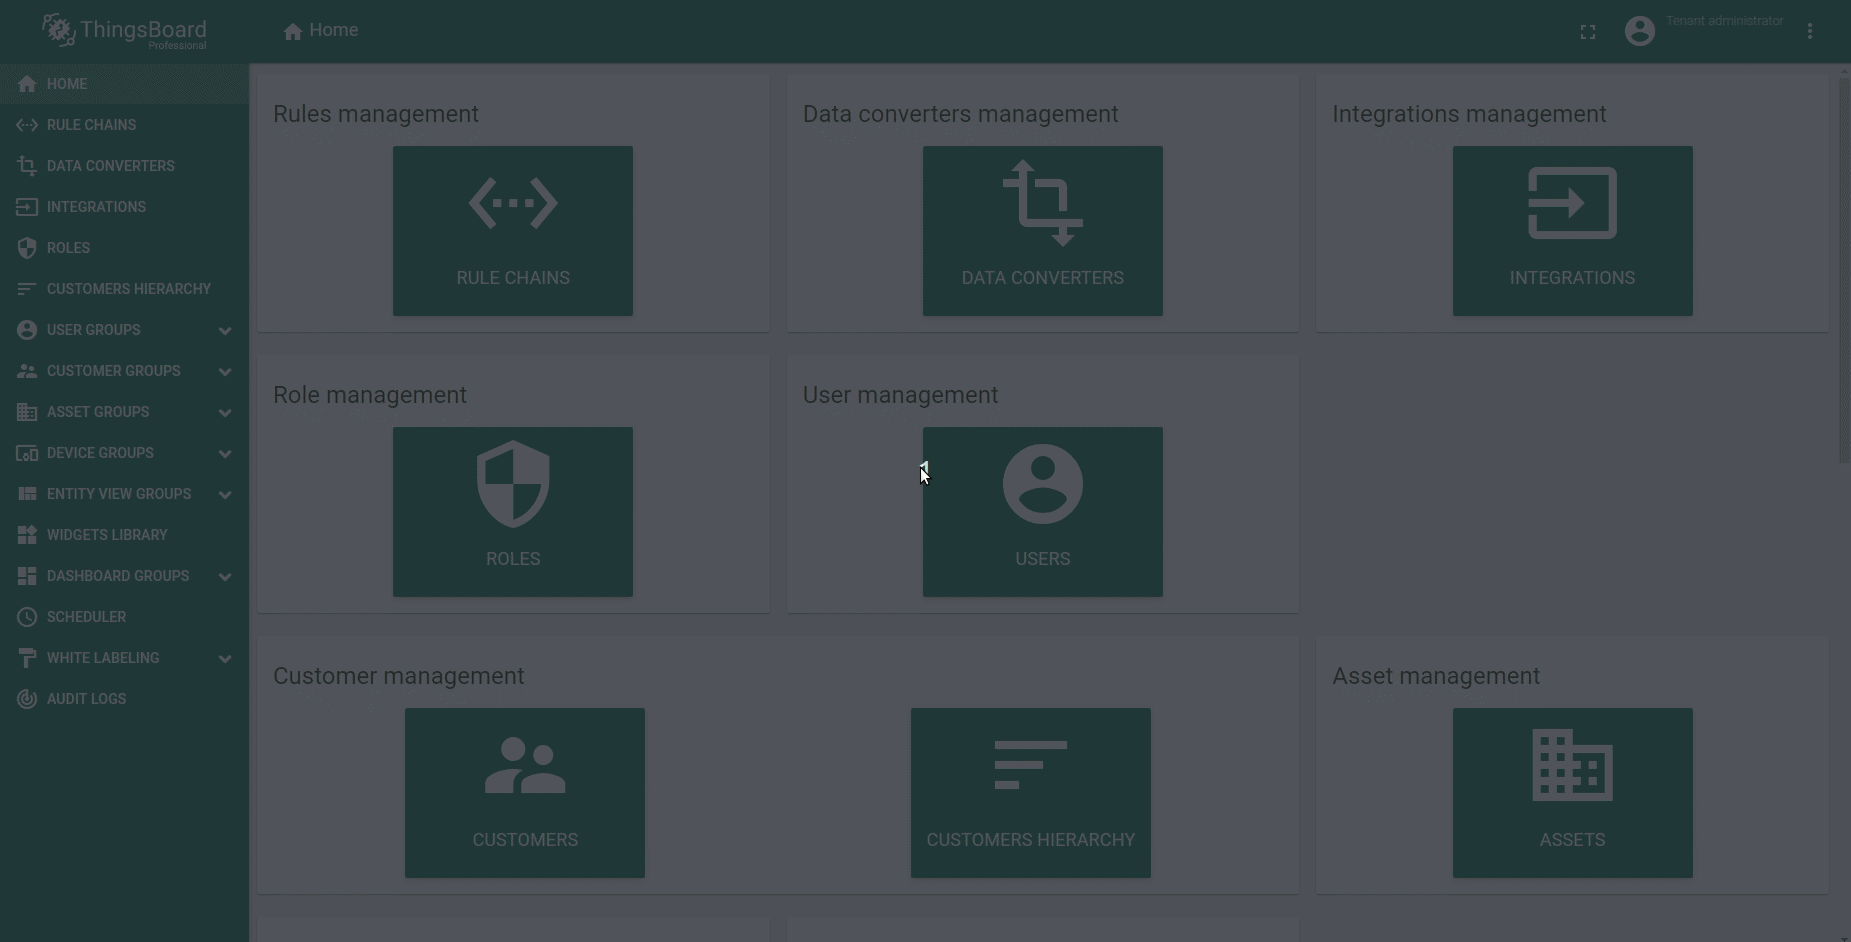The height and width of the screenshot is (942, 1851).
Task: Open the Customers Hierarchy card
Action: click(1030, 793)
